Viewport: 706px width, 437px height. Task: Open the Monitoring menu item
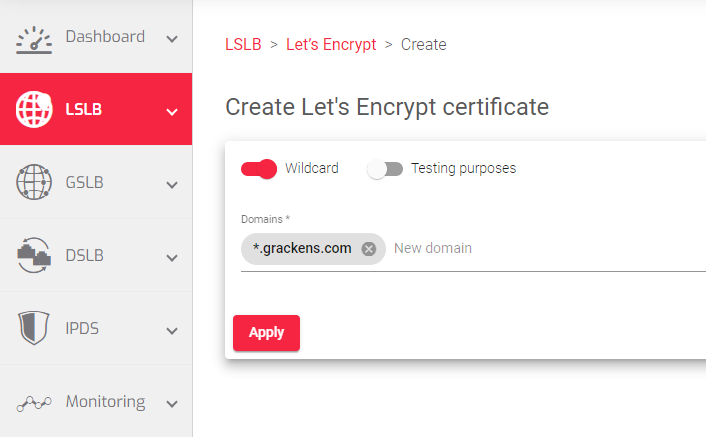point(96,401)
